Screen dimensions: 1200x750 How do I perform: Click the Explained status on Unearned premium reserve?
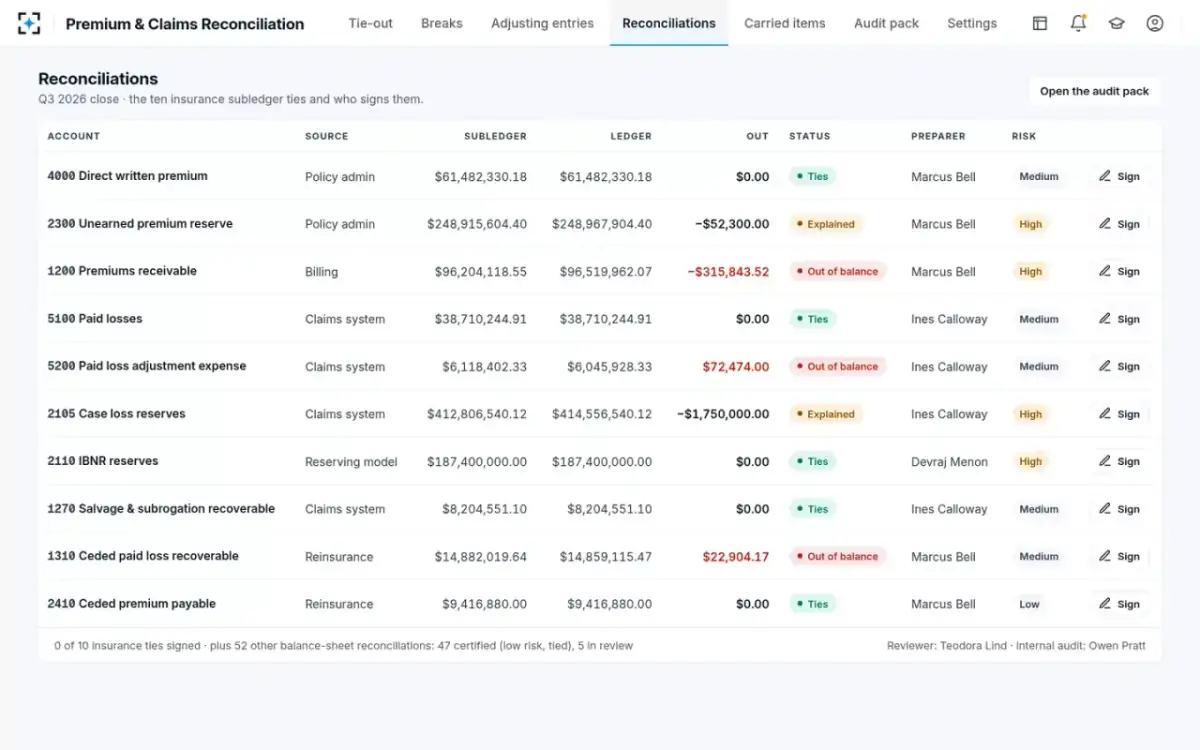pos(826,224)
